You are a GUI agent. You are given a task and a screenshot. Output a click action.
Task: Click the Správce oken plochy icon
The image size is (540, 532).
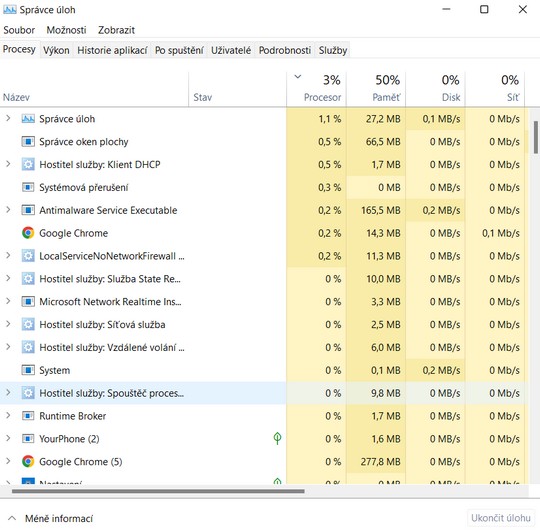pyautogui.click(x=28, y=142)
